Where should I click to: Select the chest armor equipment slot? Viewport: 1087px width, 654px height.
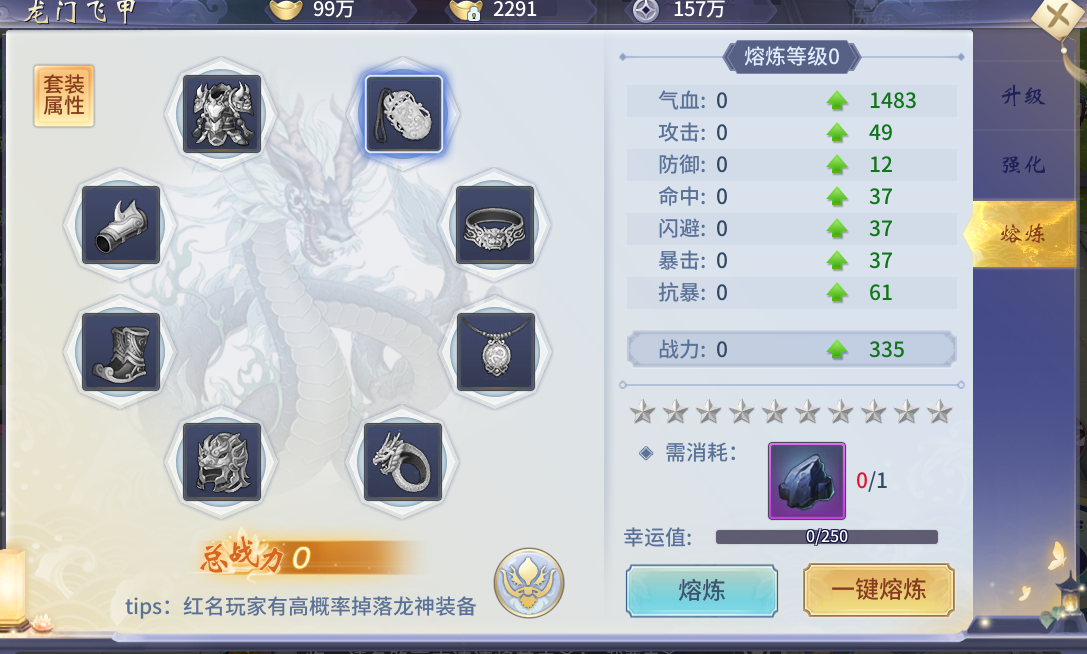222,114
